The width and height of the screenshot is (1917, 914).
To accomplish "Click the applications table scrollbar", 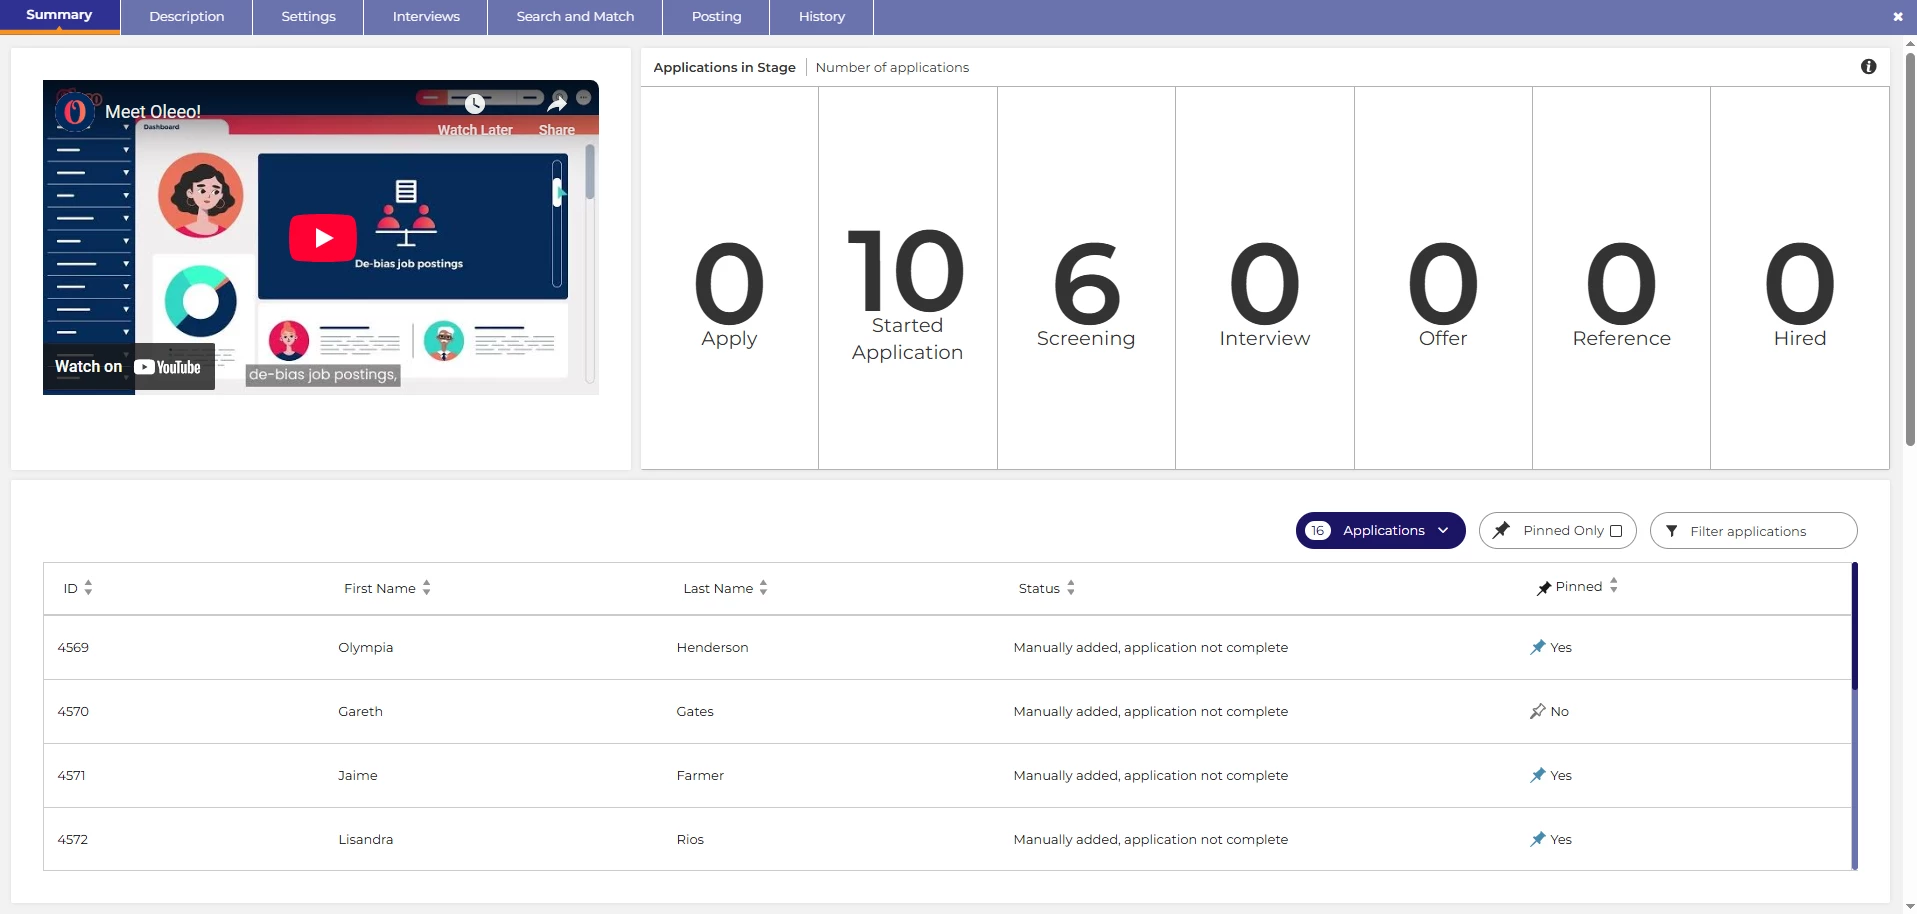I will tap(1854, 626).
